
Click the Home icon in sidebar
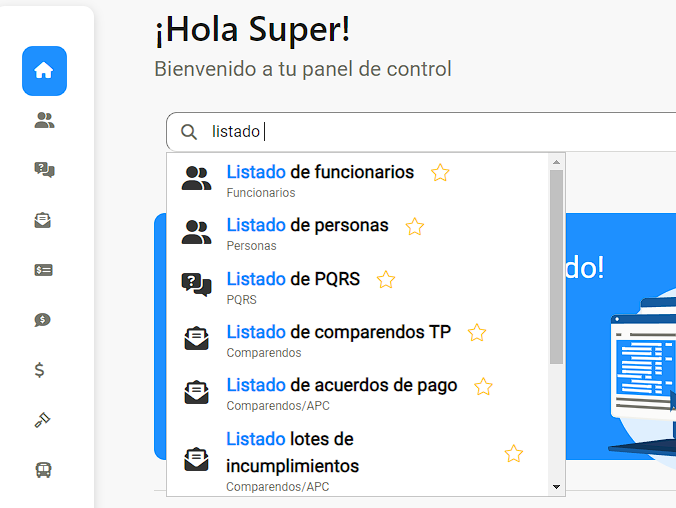pyautogui.click(x=44, y=71)
